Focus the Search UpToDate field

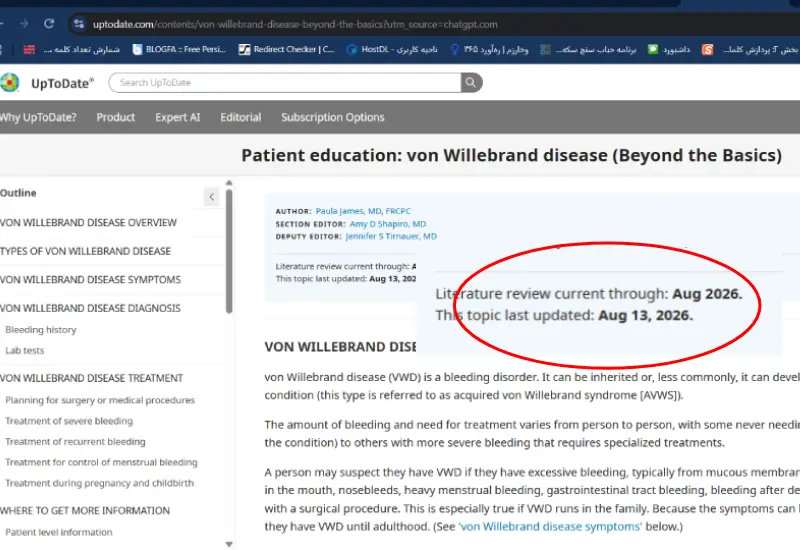(x=286, y=82)
